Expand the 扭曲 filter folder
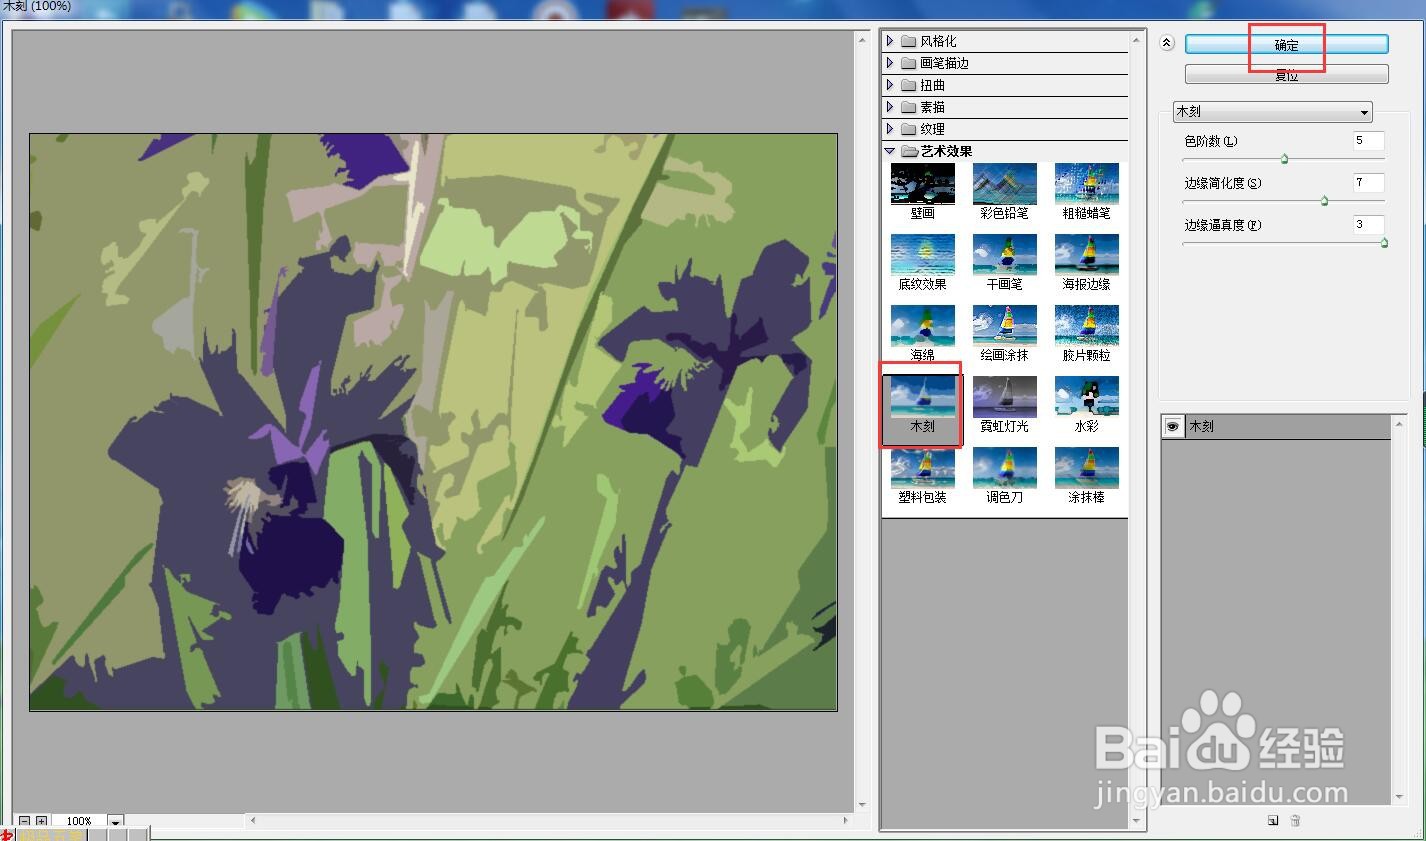Image resolution: width=1426 pixels, height=841 pixels. pos(890,85)
